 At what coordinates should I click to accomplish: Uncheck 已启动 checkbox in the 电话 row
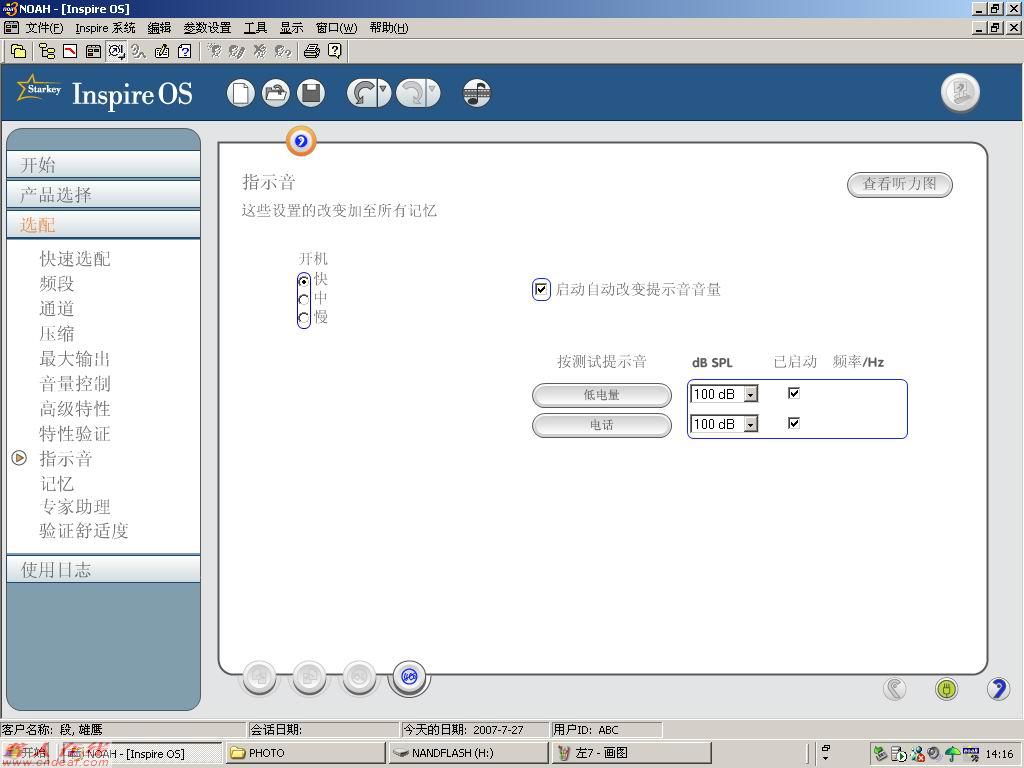pyautogui.click(x=794, y=423)
